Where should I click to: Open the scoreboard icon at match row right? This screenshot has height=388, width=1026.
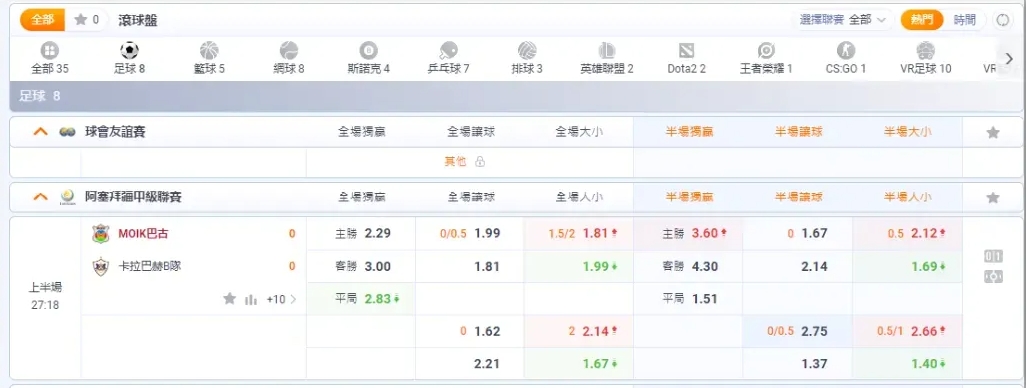[993, 256]
